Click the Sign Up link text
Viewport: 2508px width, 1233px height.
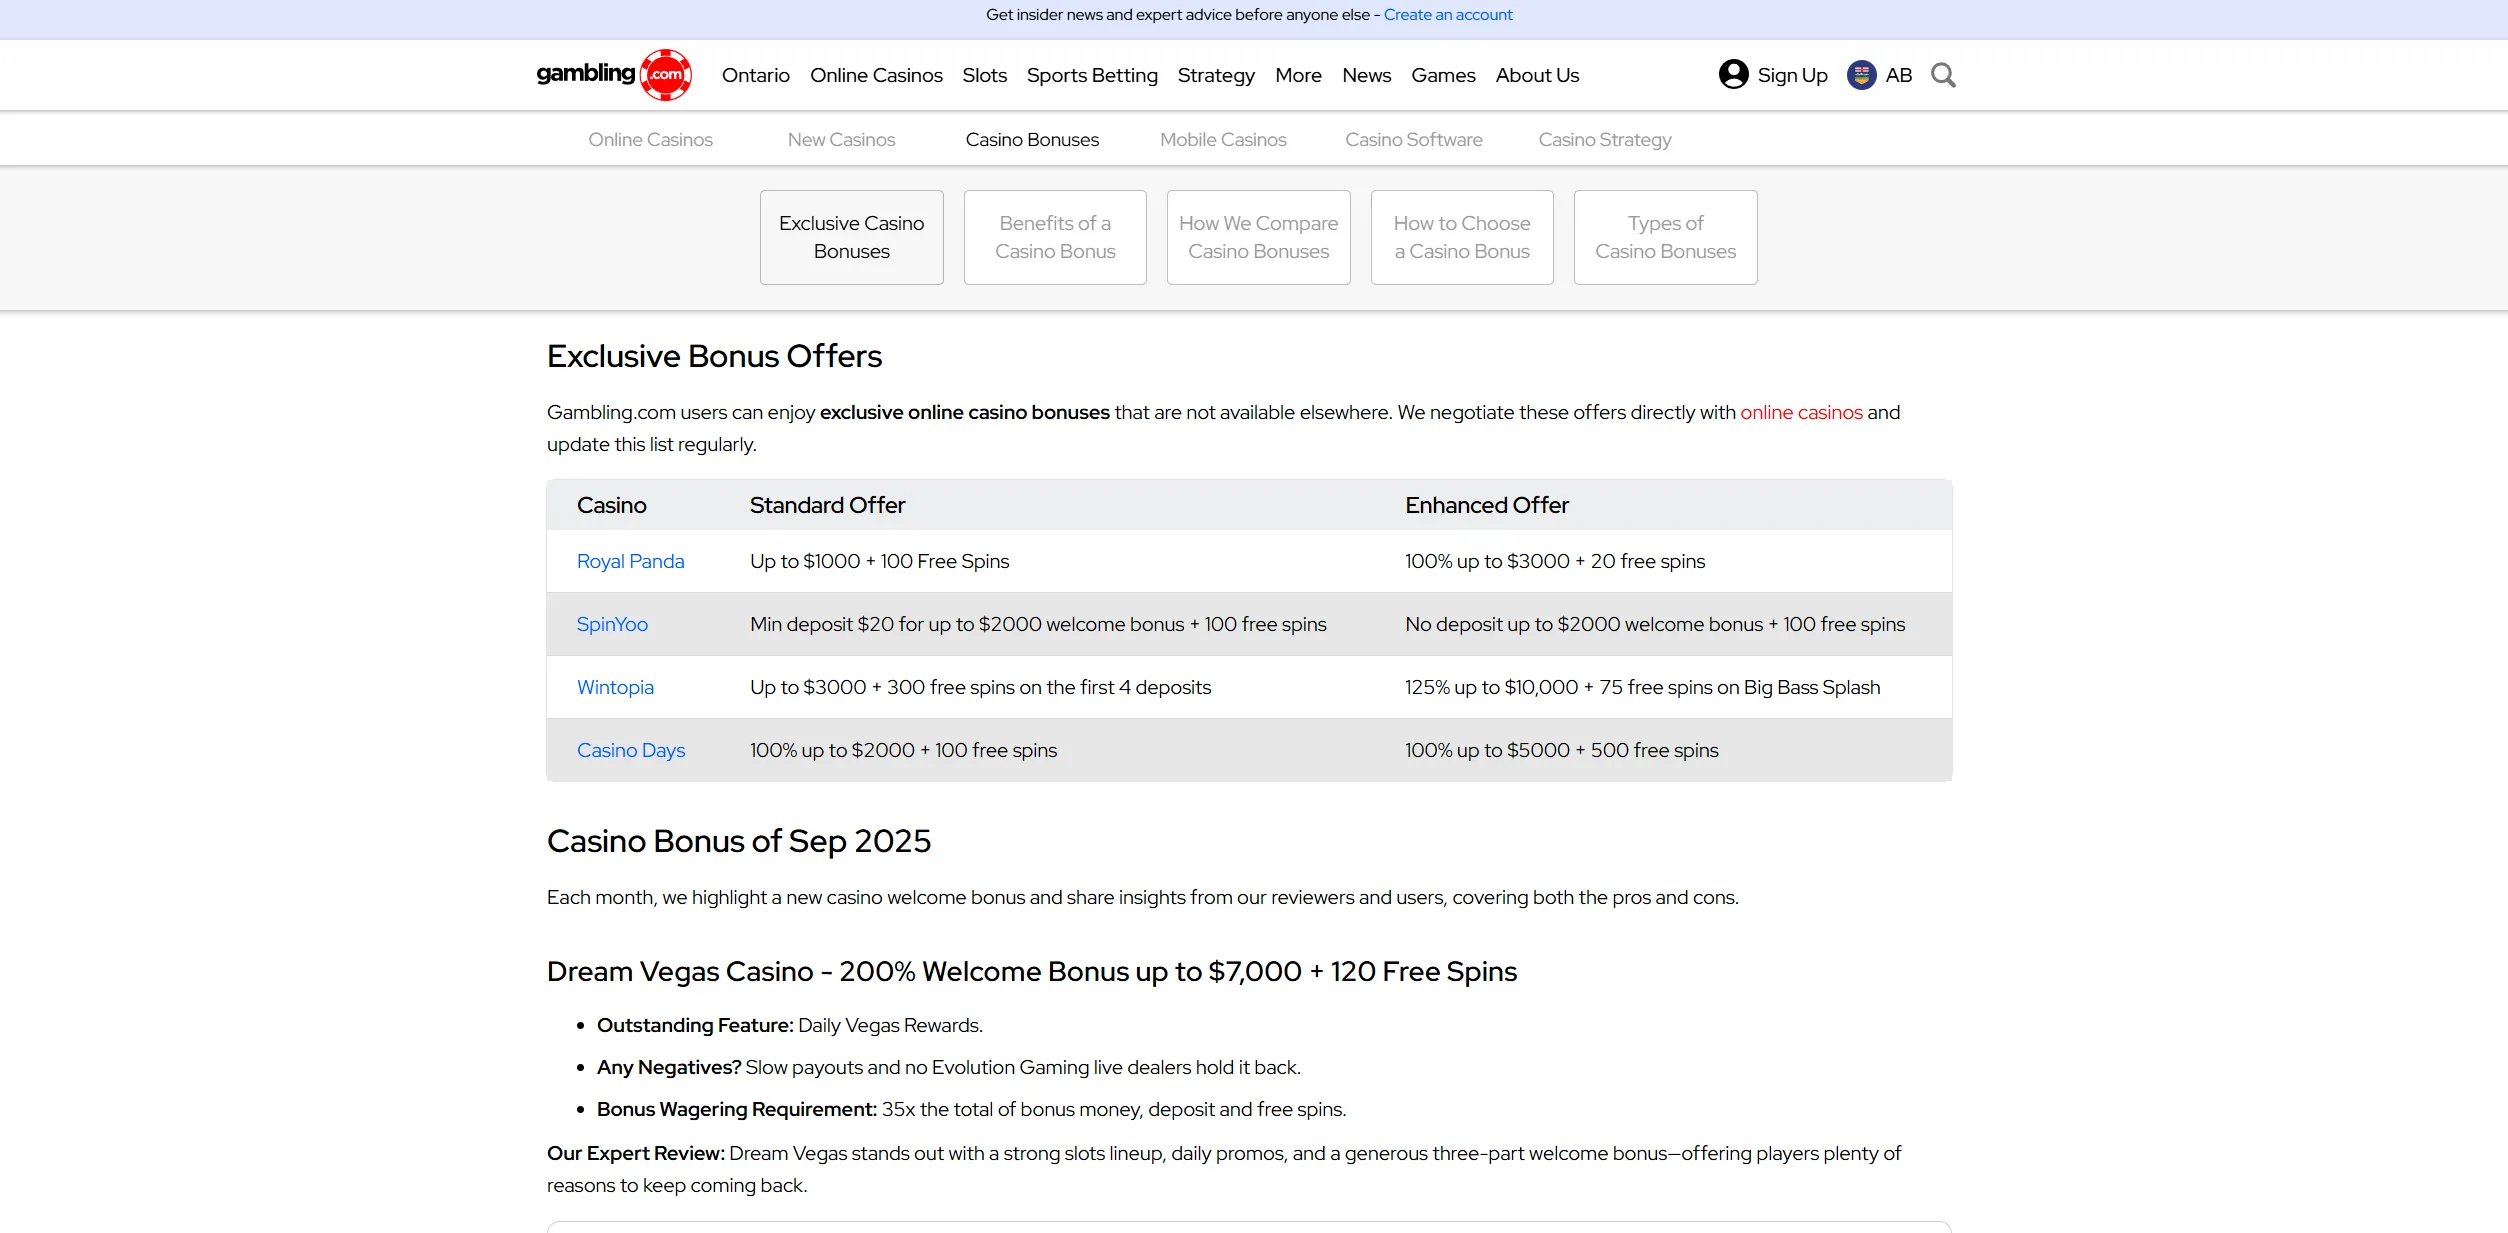1792,75
